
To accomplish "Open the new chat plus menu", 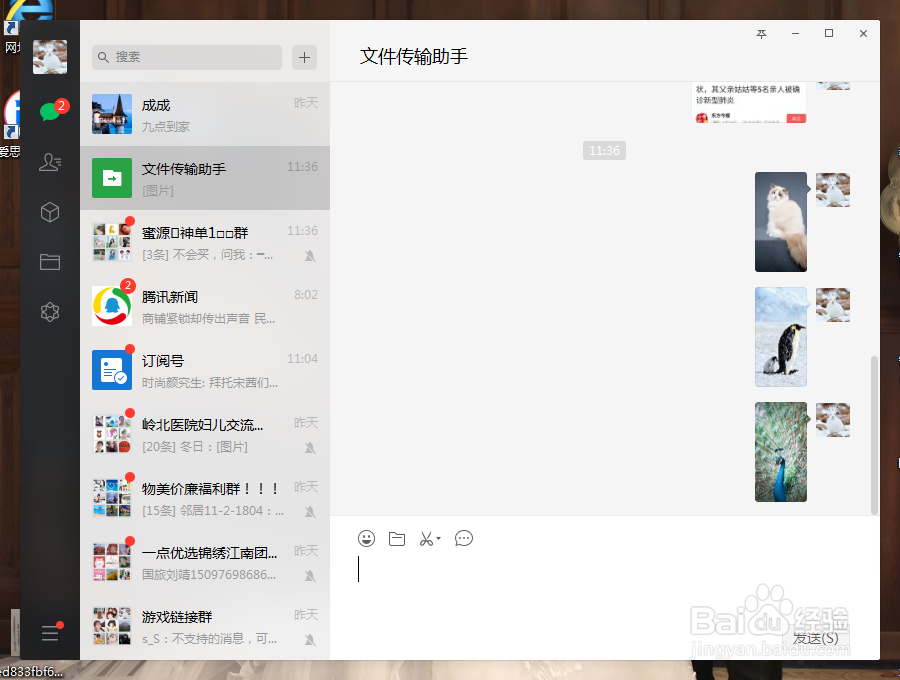I will pyautogui.click(x=303, y=58).
